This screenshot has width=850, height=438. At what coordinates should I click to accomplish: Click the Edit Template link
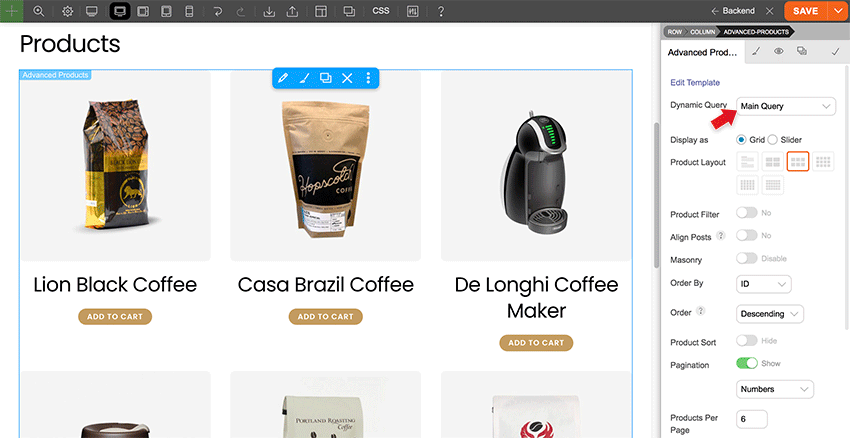(x=695, y=82)
